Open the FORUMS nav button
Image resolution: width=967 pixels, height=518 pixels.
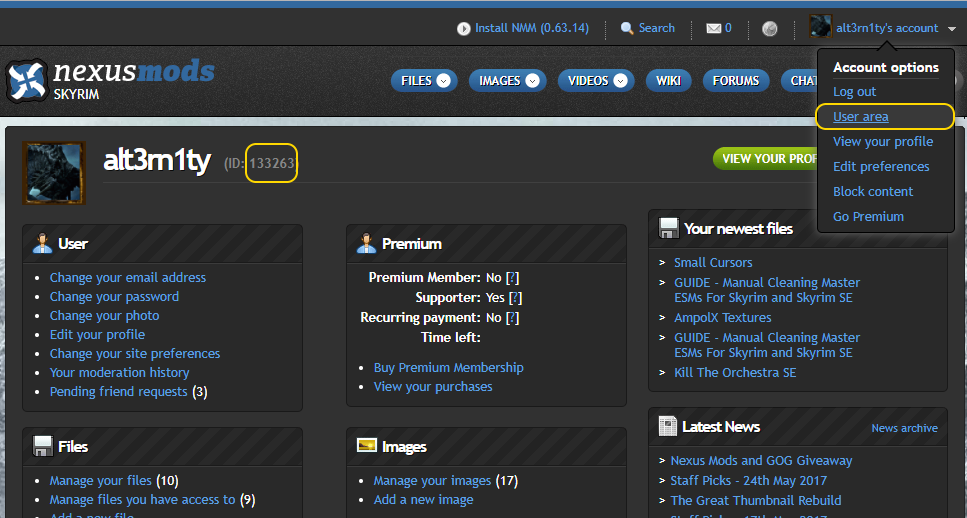tap(736, 81)
